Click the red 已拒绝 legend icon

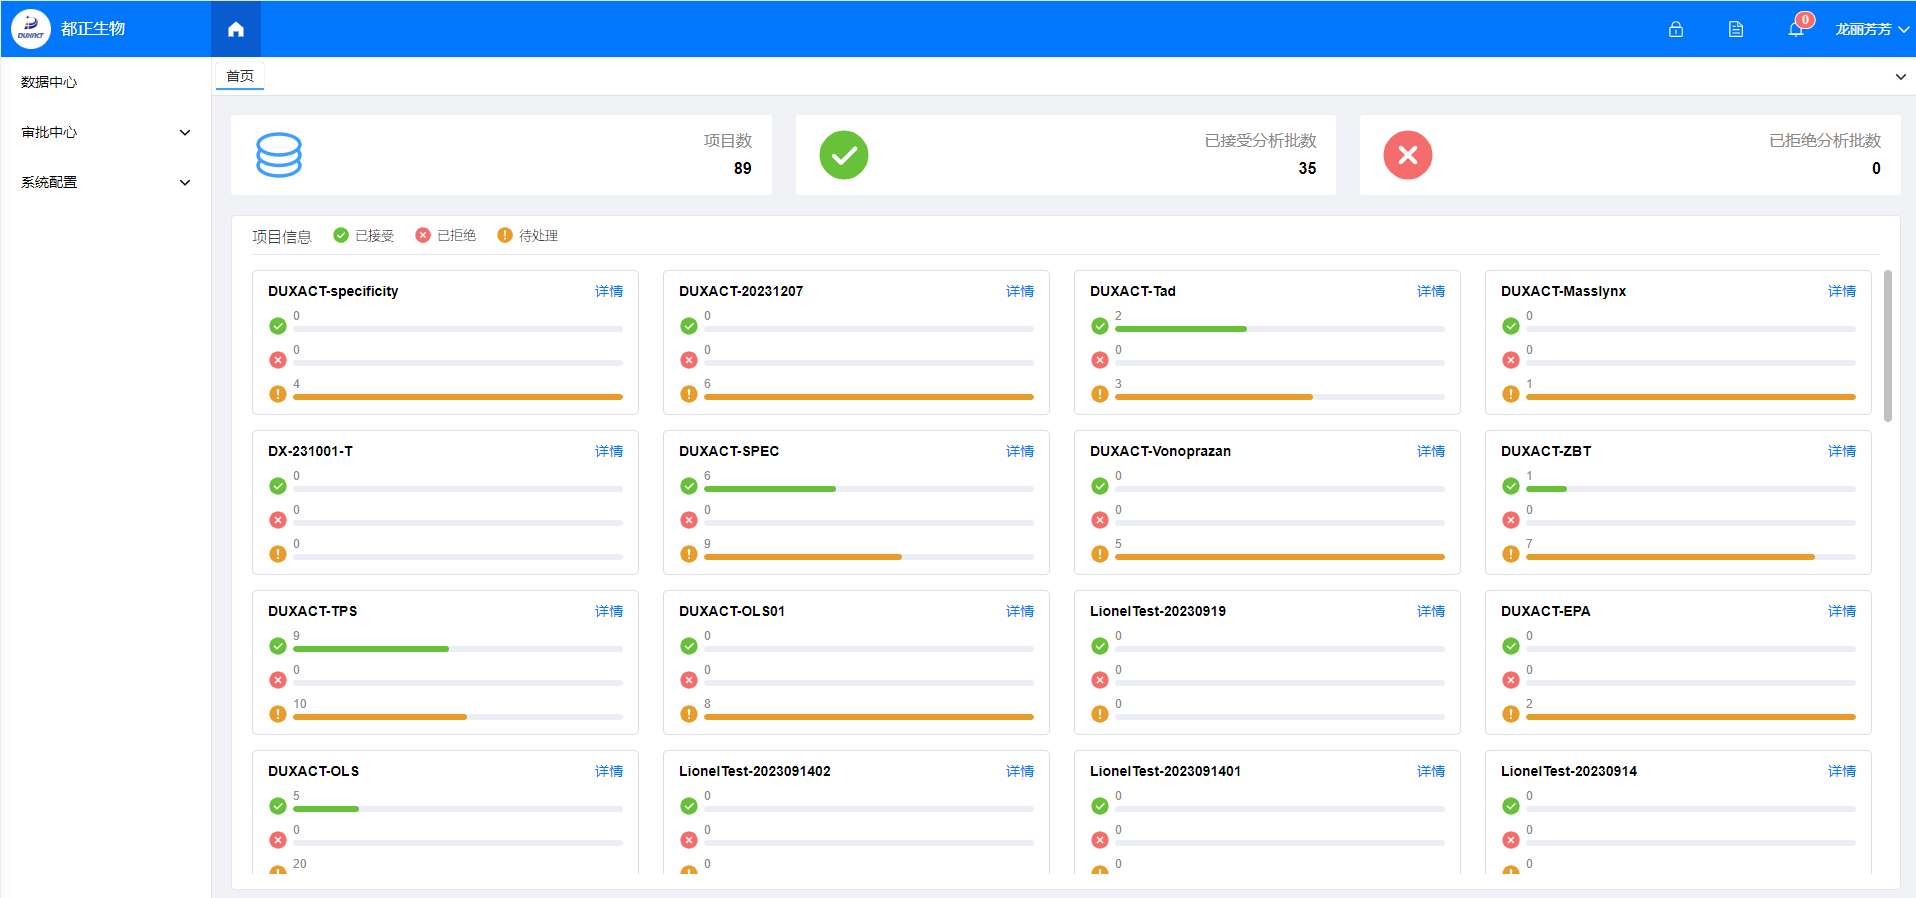[423, 235]
